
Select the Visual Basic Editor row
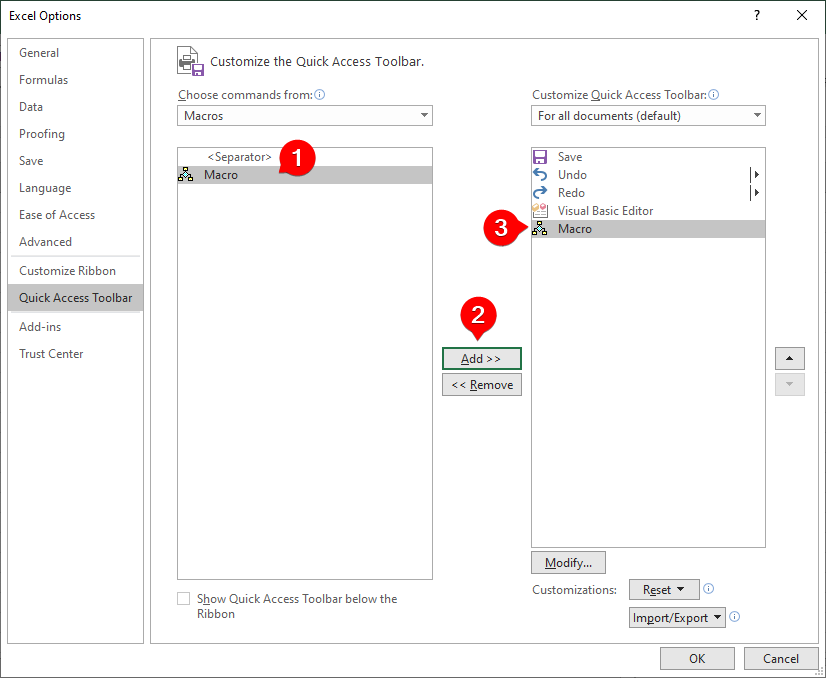pos(648,211)
